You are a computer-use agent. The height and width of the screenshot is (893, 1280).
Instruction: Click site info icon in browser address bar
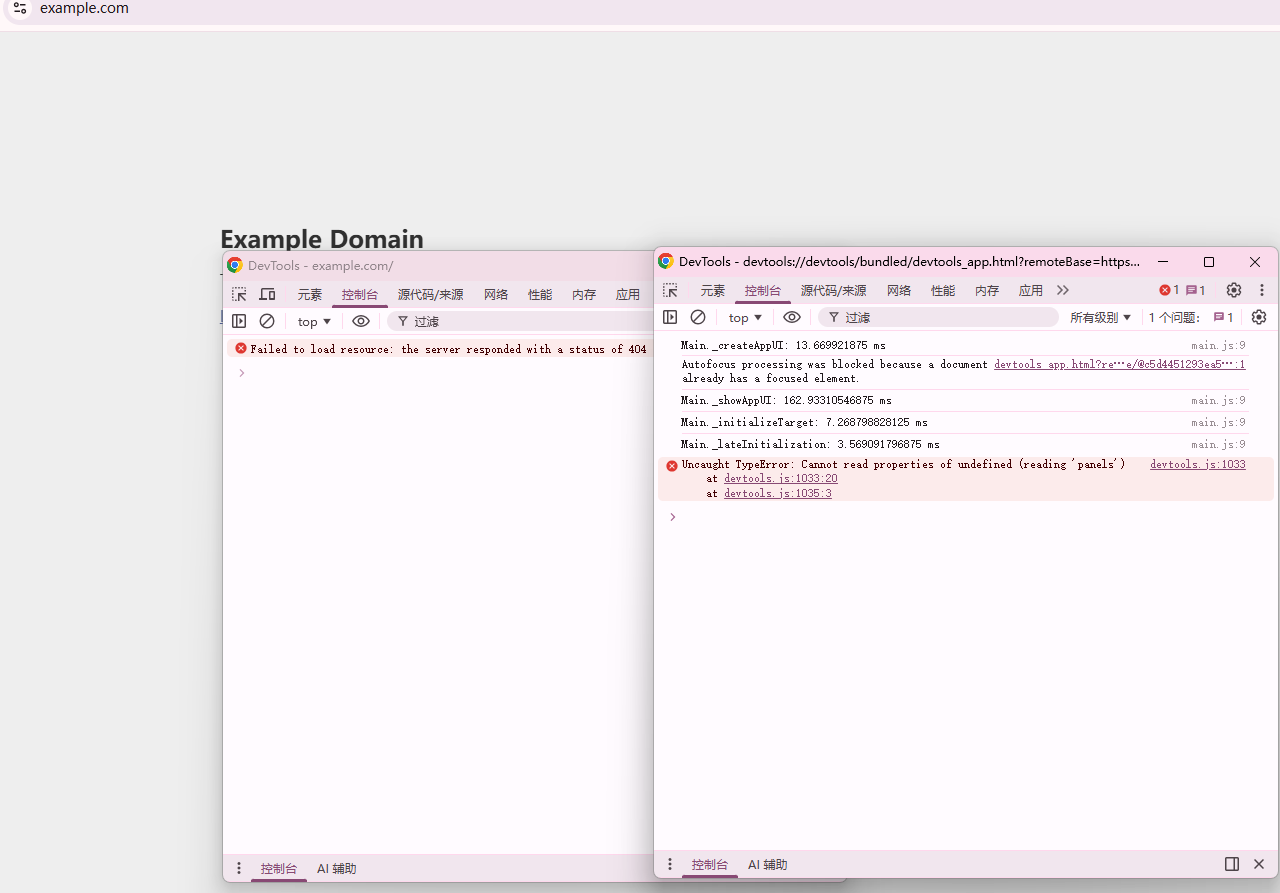pos(20,8)
